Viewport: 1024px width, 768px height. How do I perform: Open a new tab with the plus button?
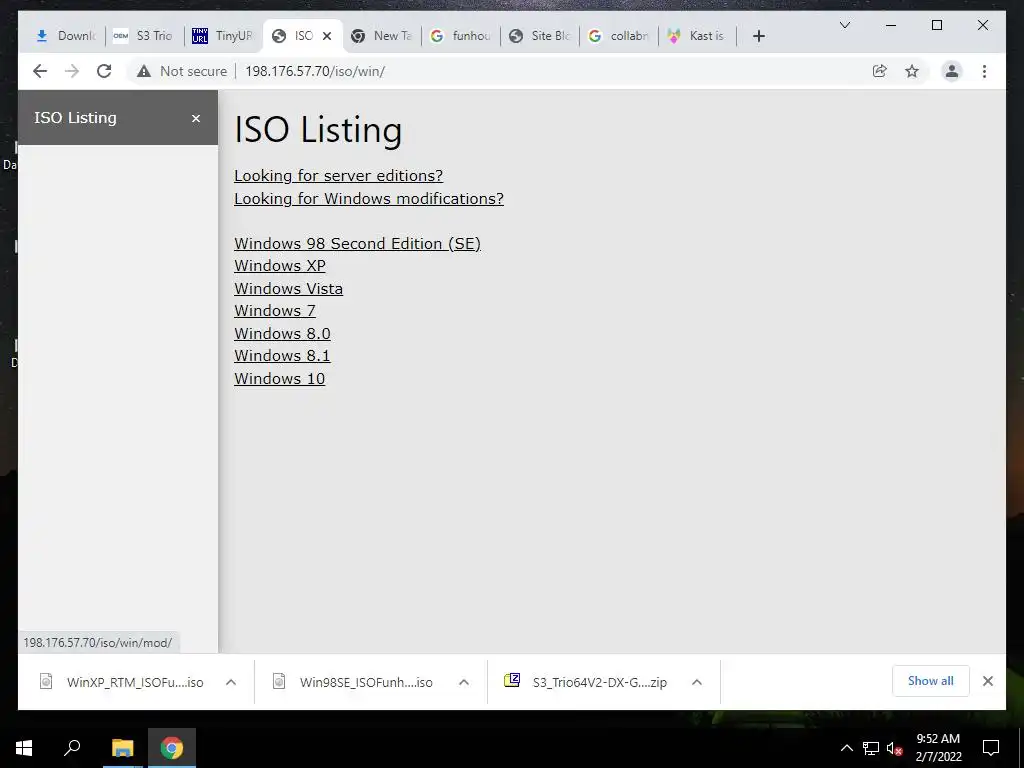click(x=758, y=36)
